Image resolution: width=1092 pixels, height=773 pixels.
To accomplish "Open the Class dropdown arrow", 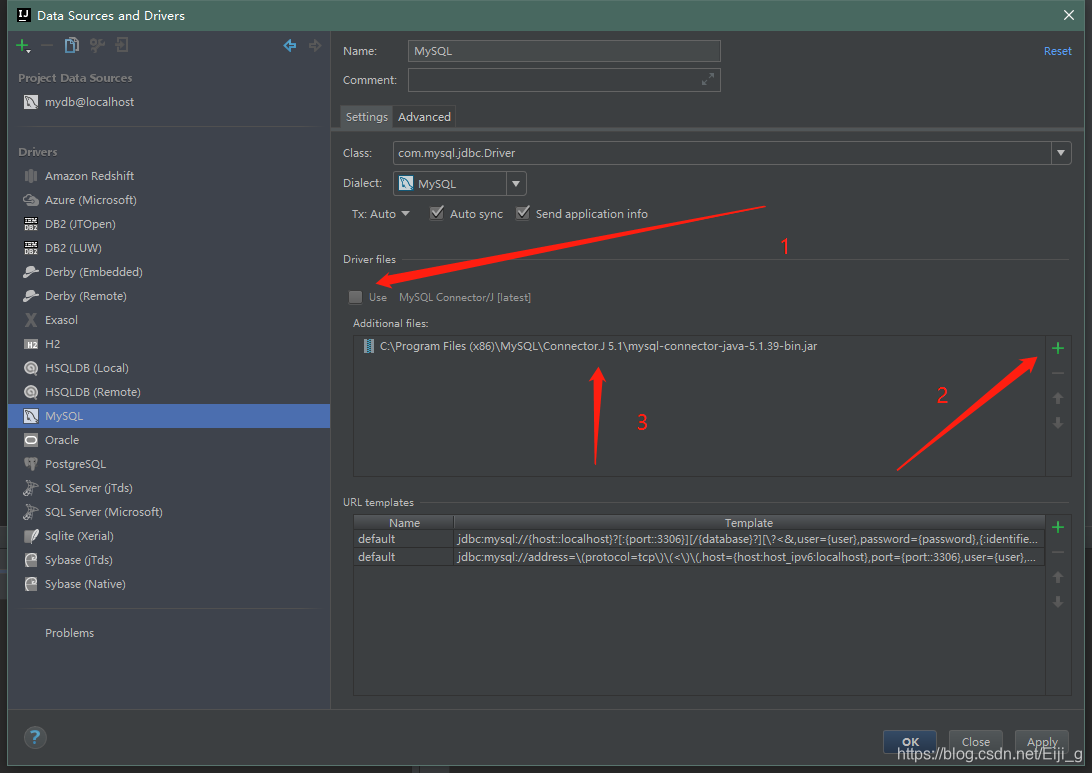I will [x=1061, y=153].
